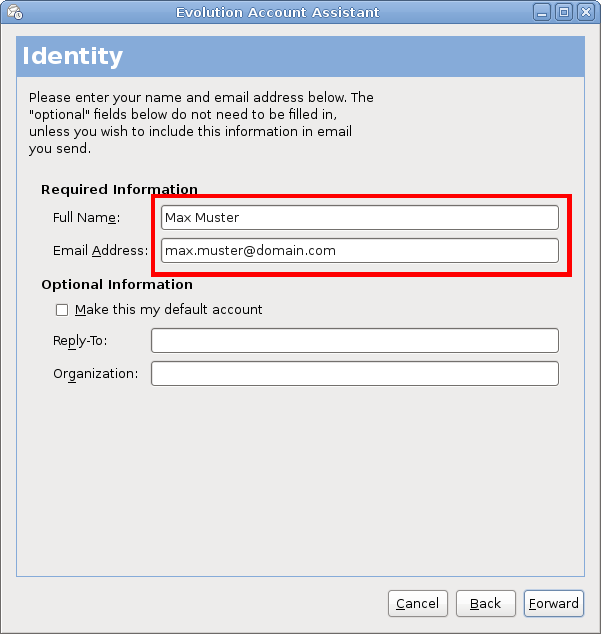The image size is (601, 634).
Task: Focus the Full Name text field
Action: [x=359, y=217]
